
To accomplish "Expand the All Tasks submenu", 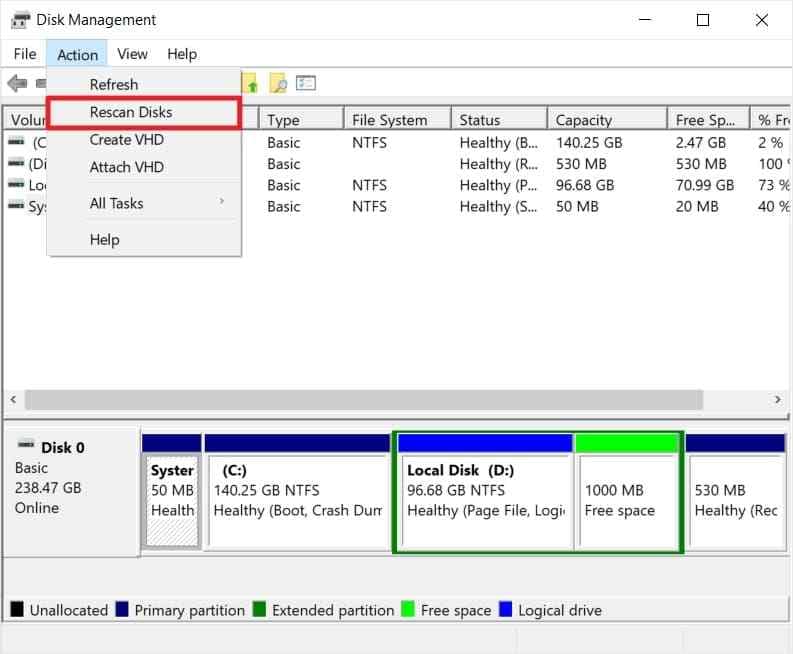I will click(144, 203).
